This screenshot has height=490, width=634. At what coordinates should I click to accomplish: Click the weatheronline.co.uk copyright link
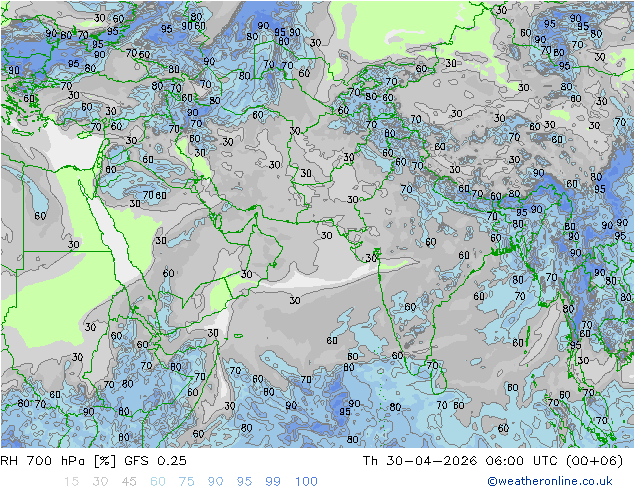point(550,481)
